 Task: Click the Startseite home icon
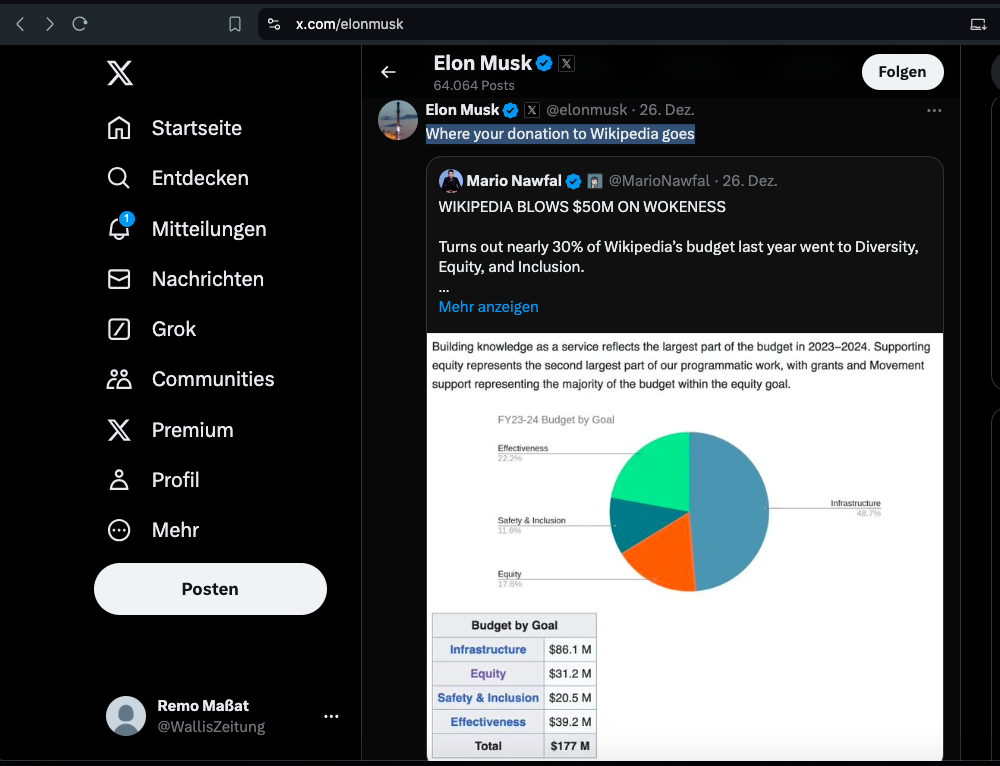click(x=119, y=128)
